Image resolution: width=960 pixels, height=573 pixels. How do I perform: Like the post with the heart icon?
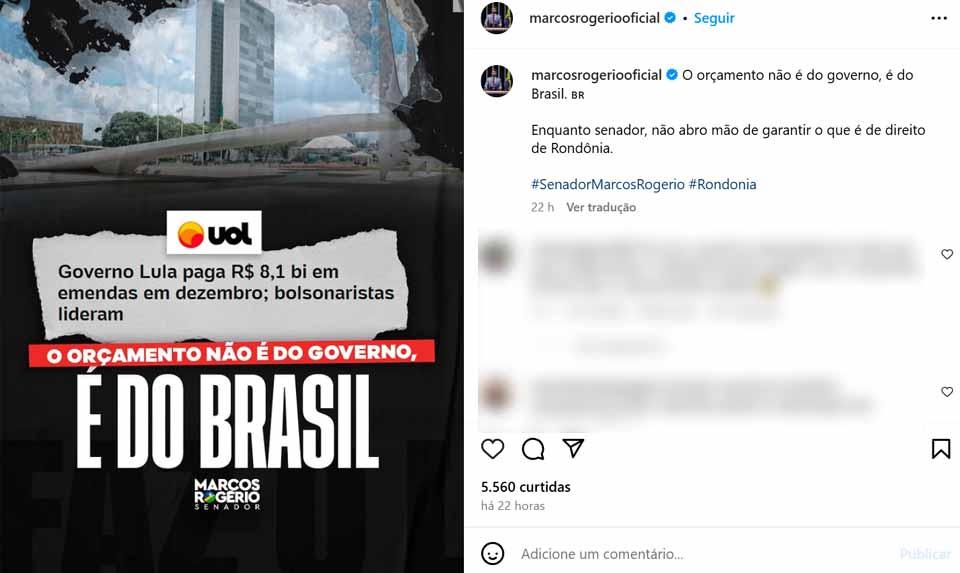(492, 449)
